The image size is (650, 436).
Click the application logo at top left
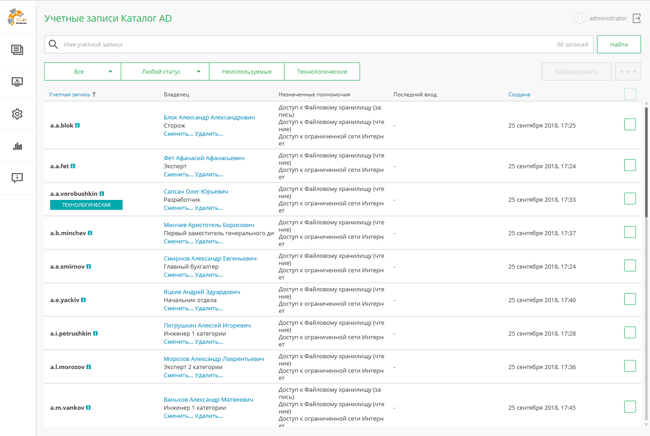pos(17,18)
